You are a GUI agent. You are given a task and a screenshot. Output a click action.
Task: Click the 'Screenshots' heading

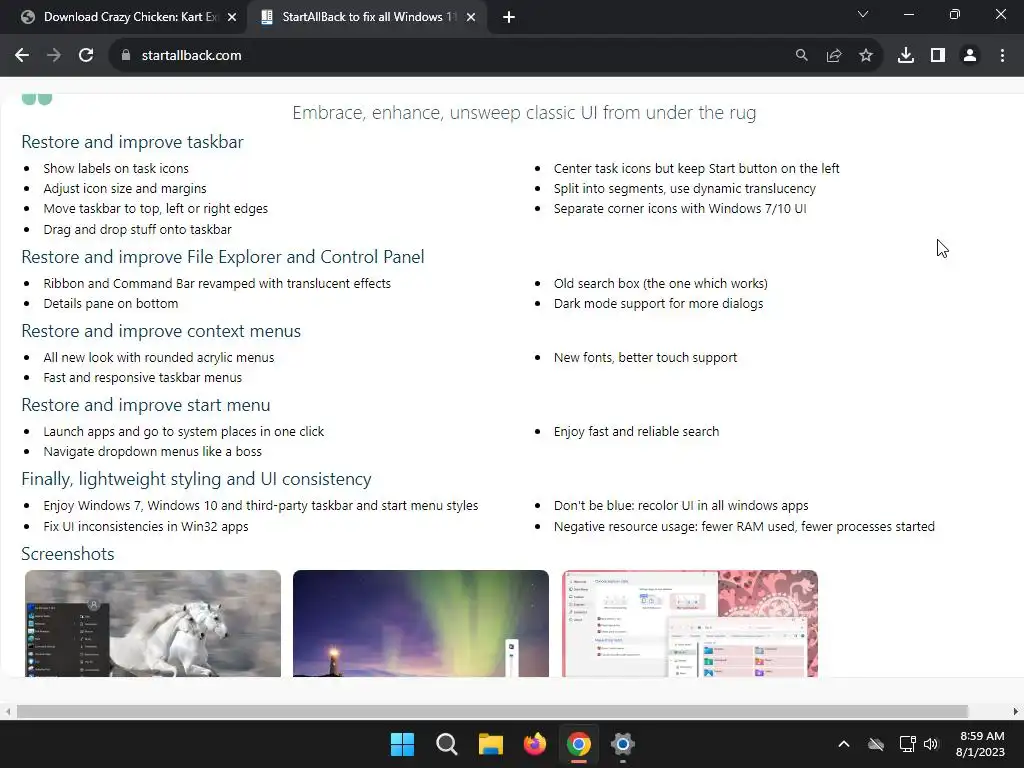[x=68, y=554]
